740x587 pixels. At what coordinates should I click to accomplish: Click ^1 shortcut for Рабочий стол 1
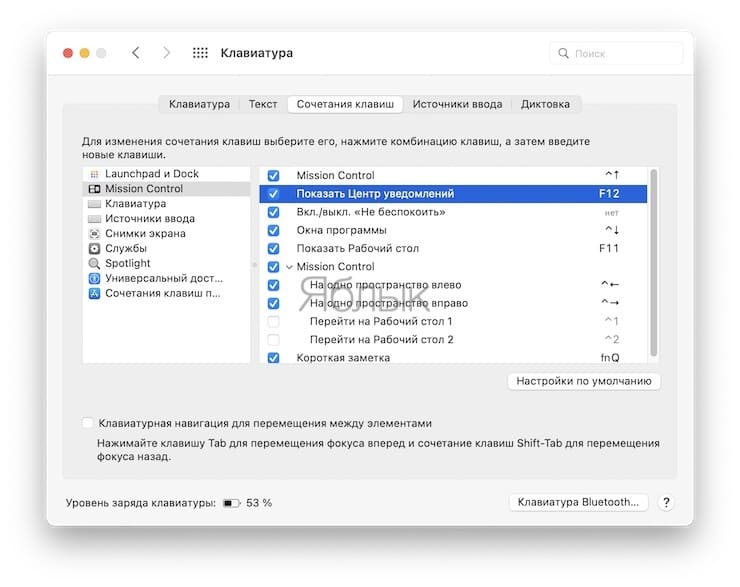[x=612, y=321]
